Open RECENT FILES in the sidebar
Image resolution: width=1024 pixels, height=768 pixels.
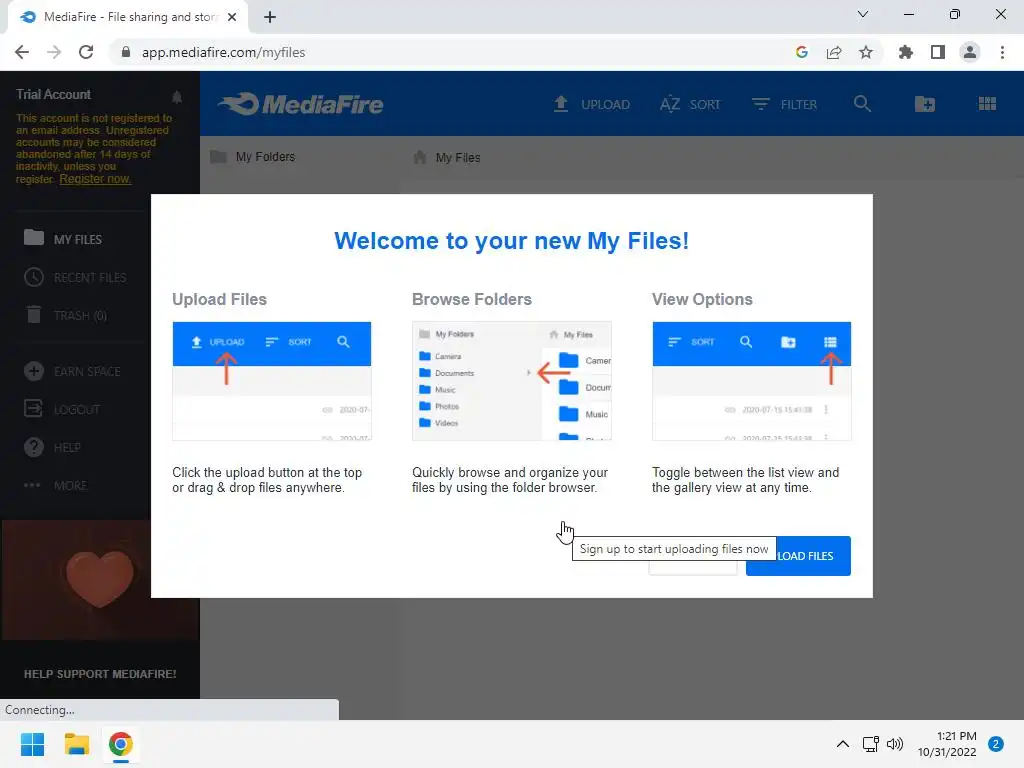(x=75, y=278)
